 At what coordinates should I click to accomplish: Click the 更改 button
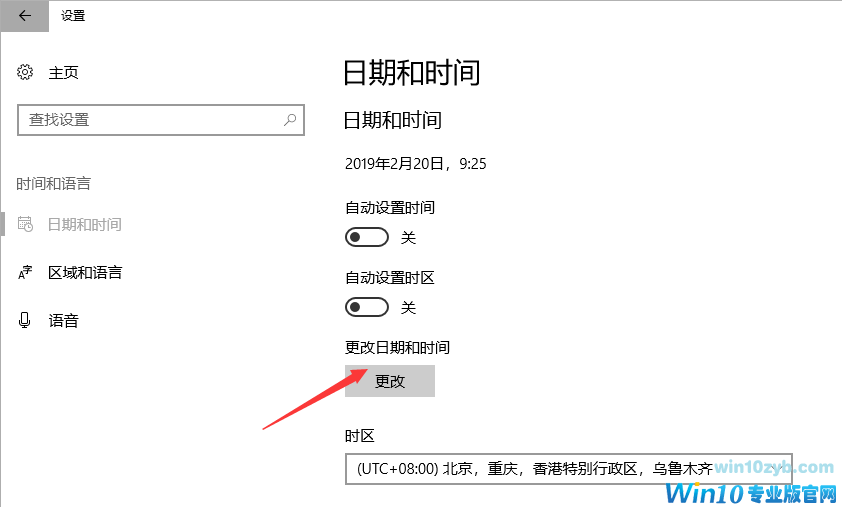(x=390, y=381)
